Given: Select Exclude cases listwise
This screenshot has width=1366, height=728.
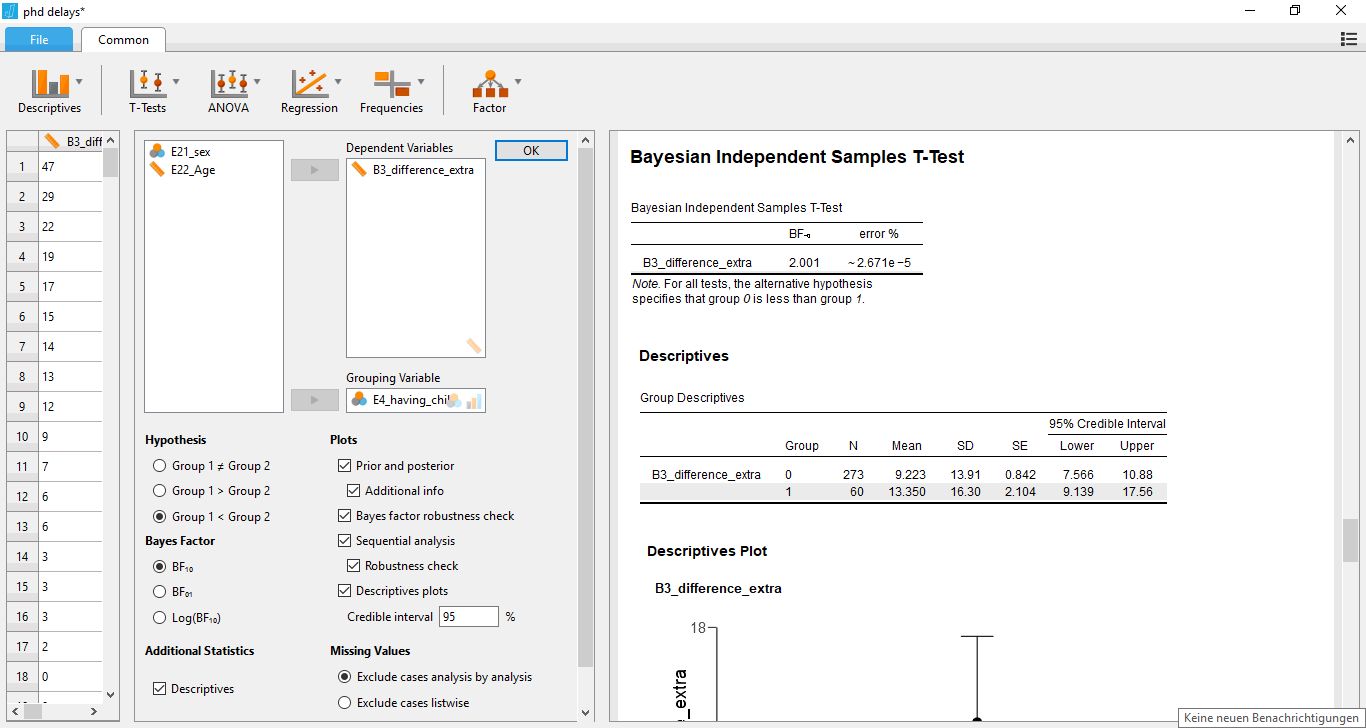Looking at the screenshot, I should coord(345,702).
